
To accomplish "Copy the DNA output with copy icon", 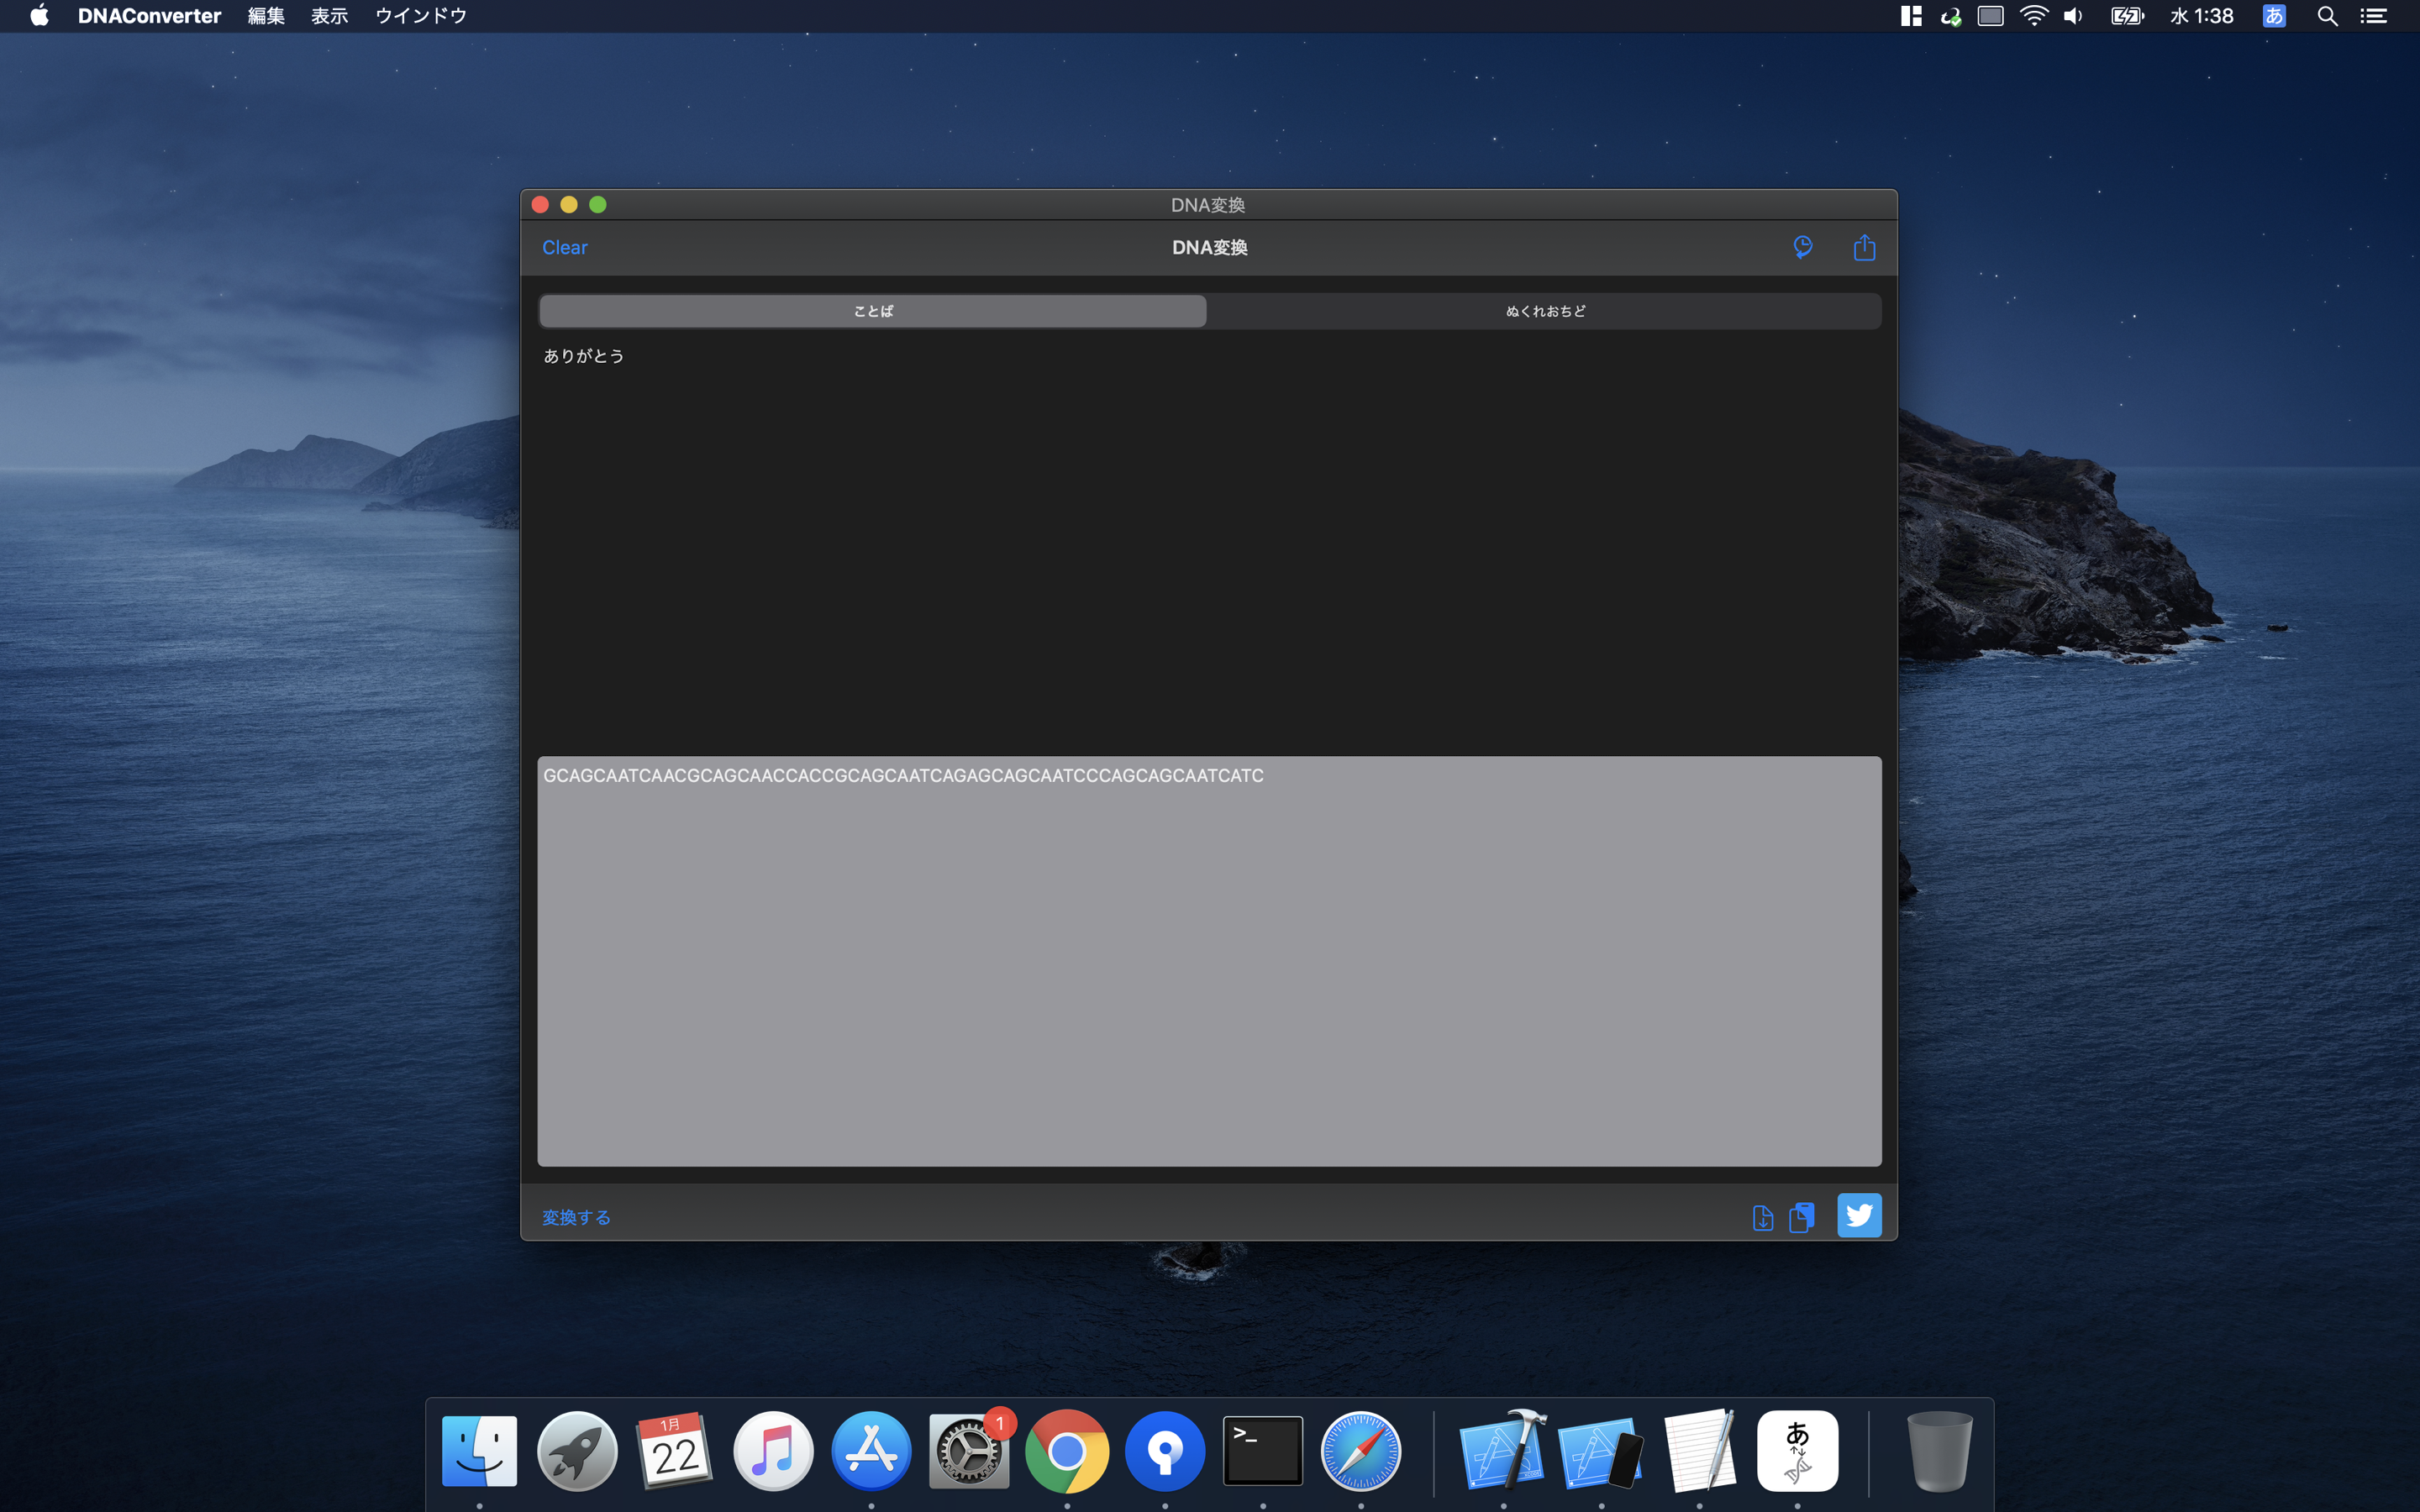I will click(x=1801, y=1217).
